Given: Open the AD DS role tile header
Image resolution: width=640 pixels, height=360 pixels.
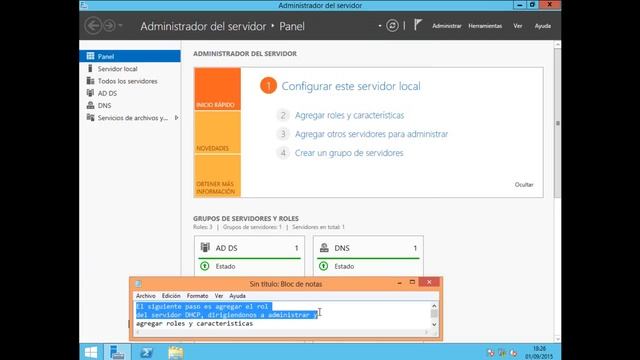Looking at the screenshot, I should pos(249,248).
